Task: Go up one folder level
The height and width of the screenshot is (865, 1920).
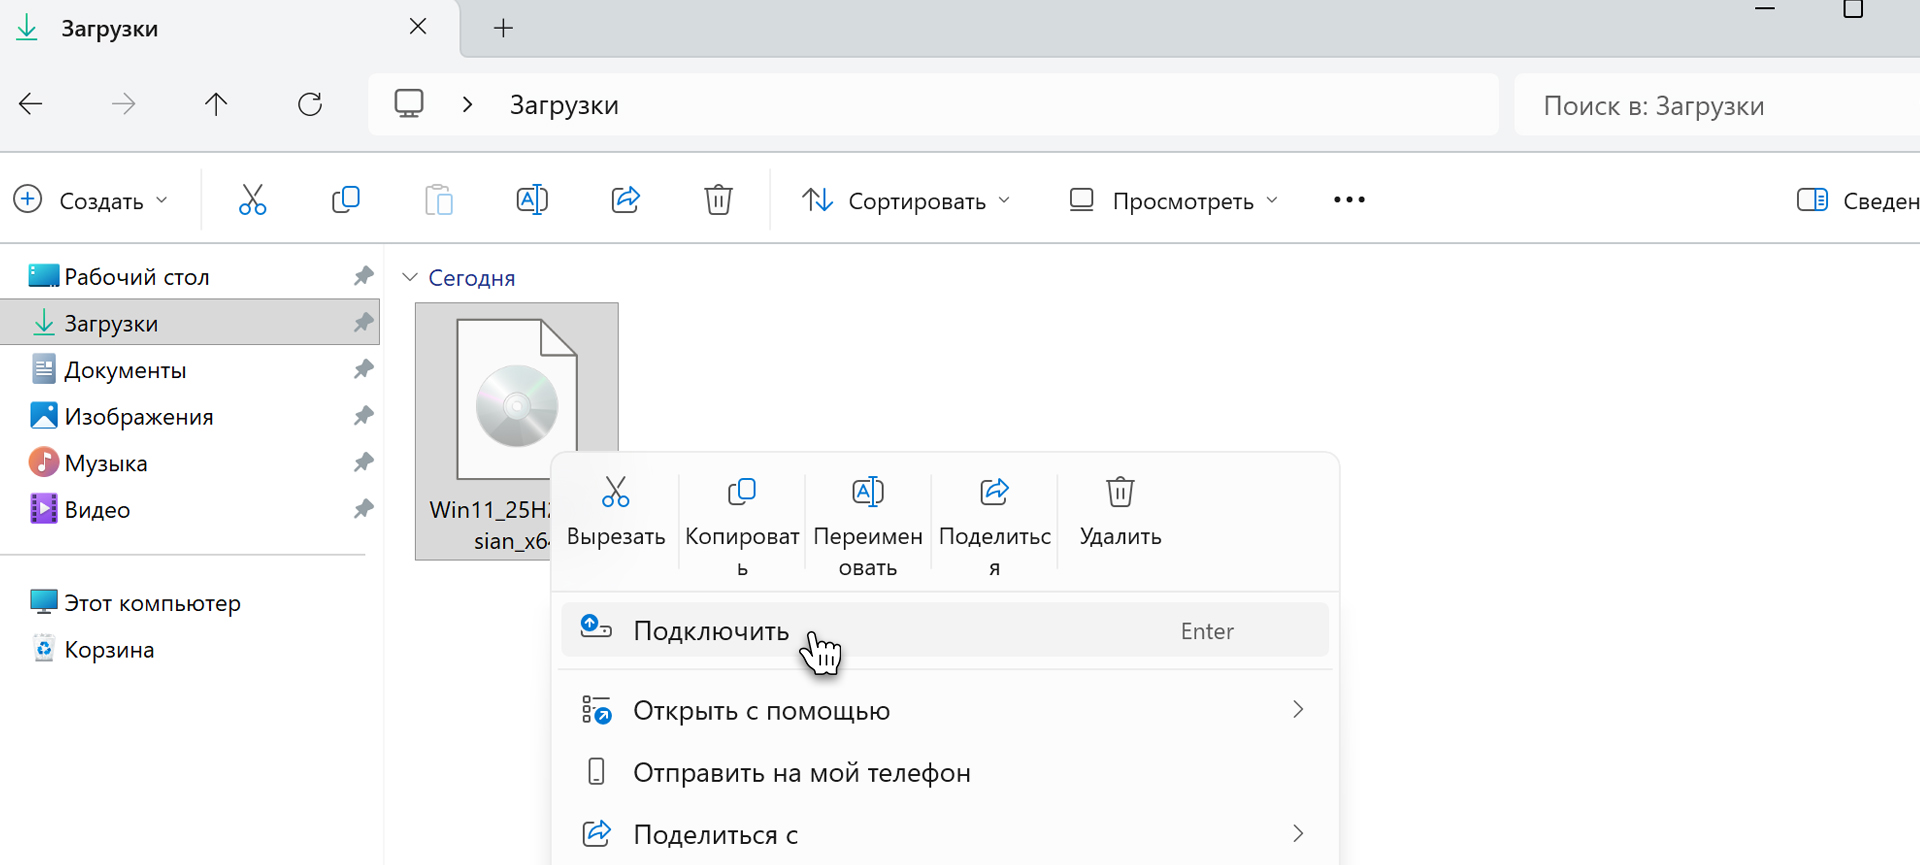Action: coord(216,104)
